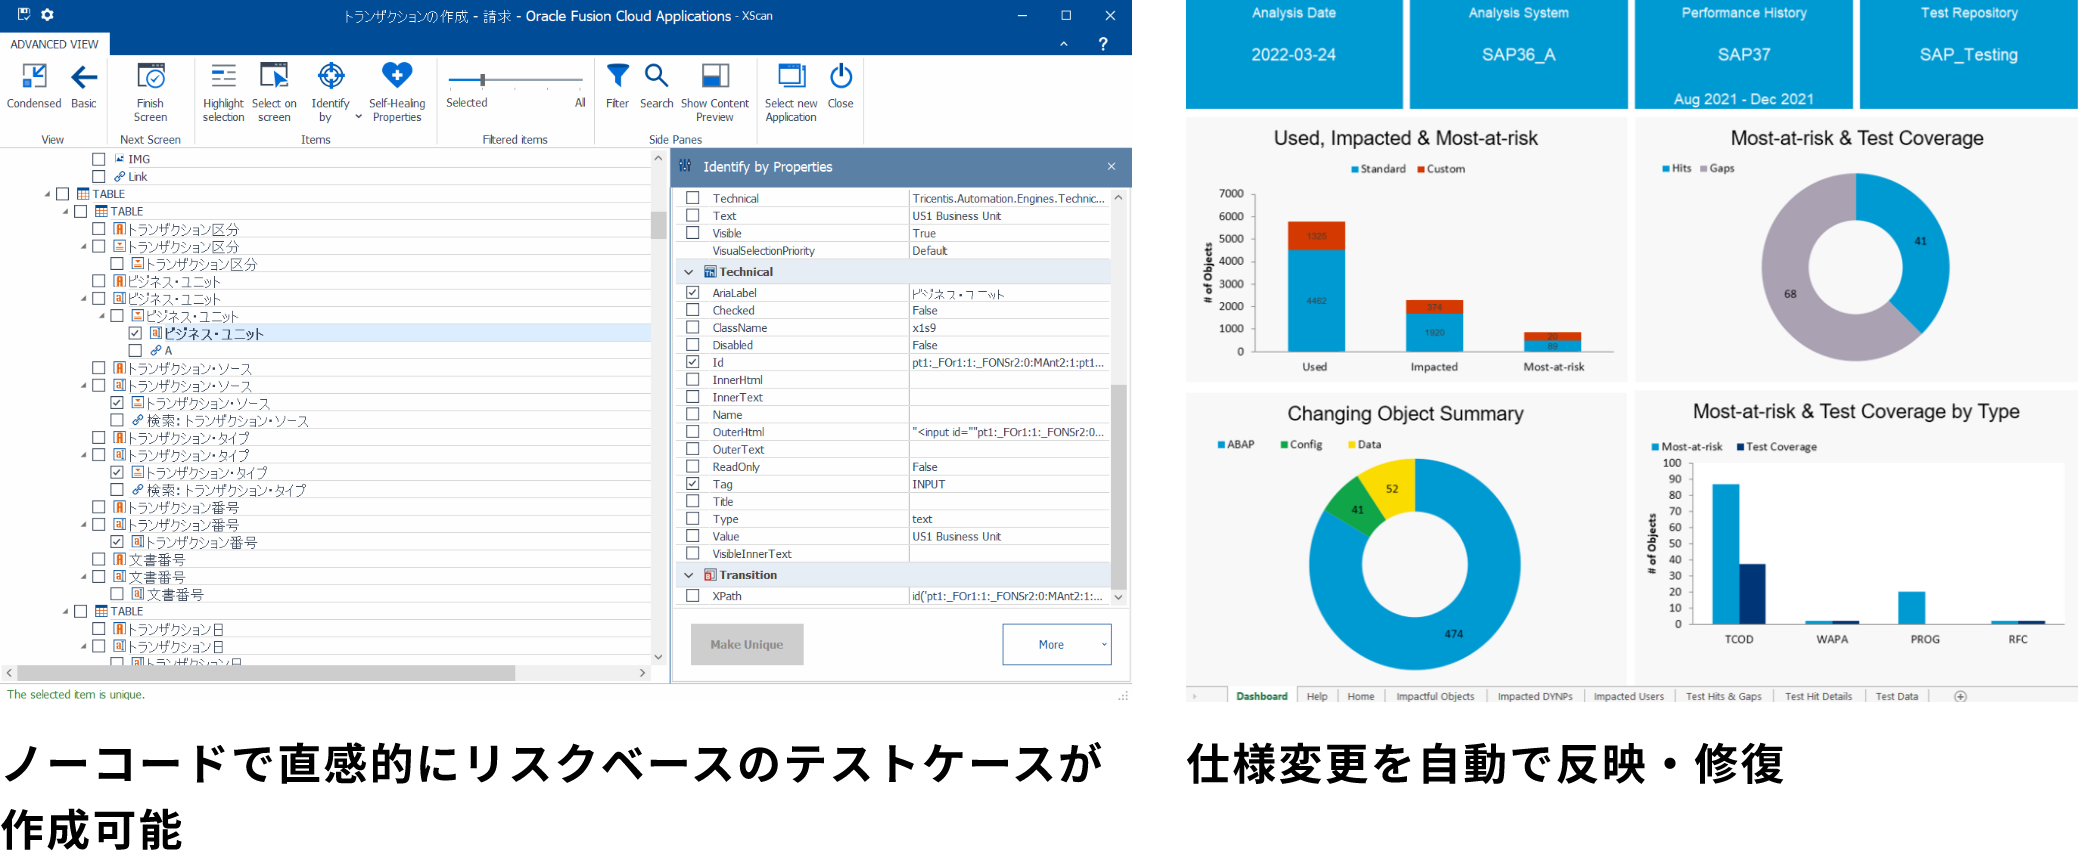Collapse the トランザクション・タイプ tree node
This screenshot has height=851, width=2078.
click(x=84, y=455)
